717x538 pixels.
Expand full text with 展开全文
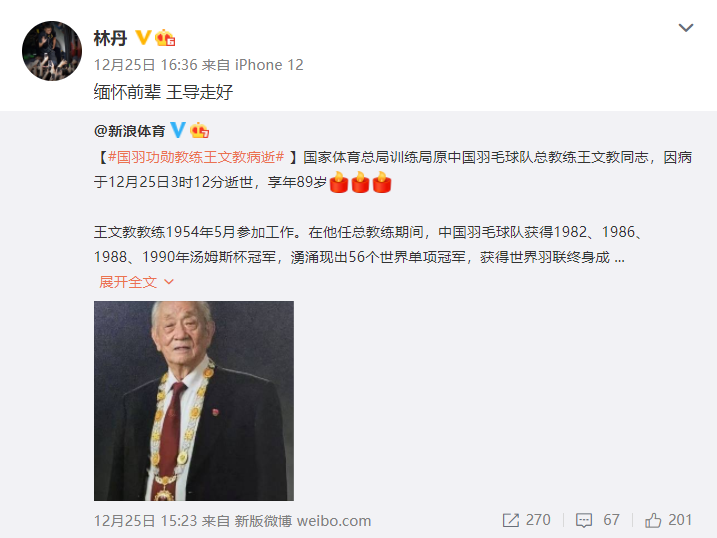click(128, 282)
